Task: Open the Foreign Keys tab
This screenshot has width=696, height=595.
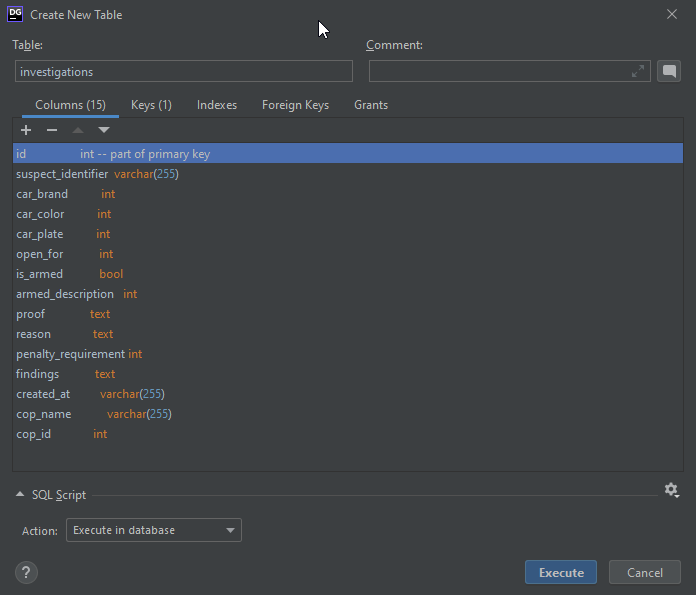Action: coord(295,105)
